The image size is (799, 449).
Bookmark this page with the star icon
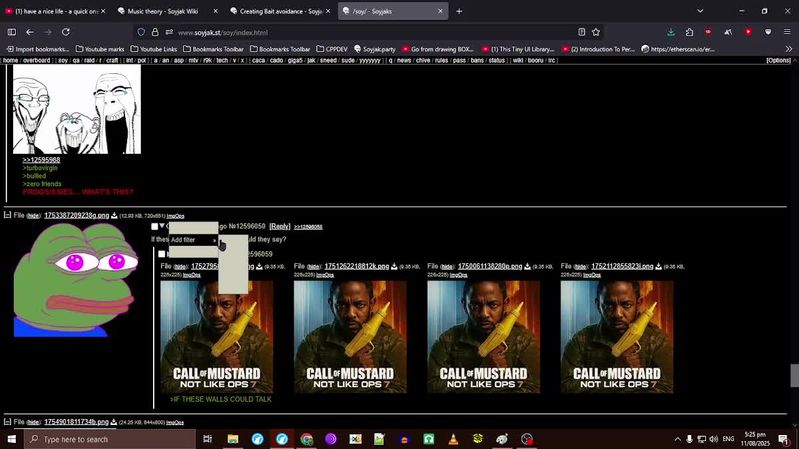[596, 32]
